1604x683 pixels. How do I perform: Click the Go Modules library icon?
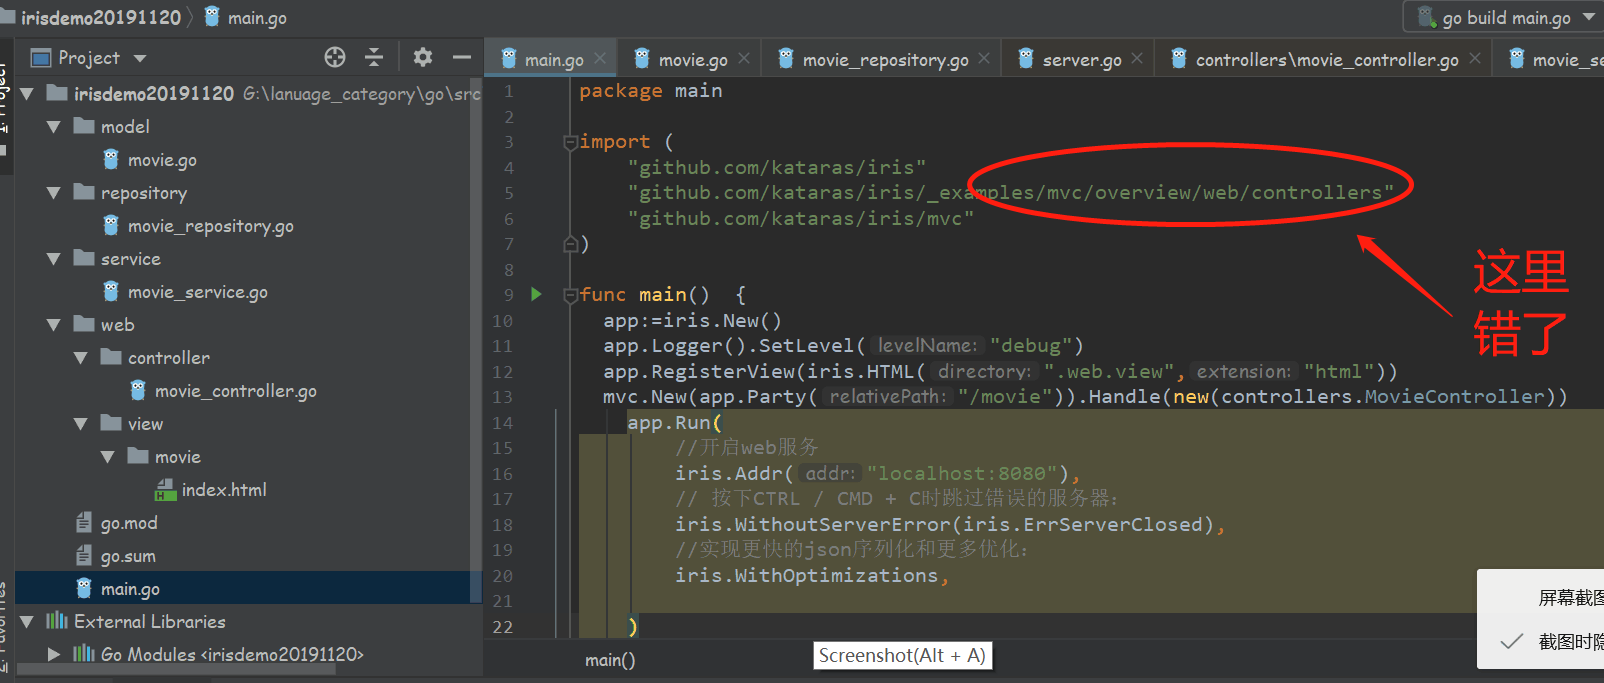(84, 654)
